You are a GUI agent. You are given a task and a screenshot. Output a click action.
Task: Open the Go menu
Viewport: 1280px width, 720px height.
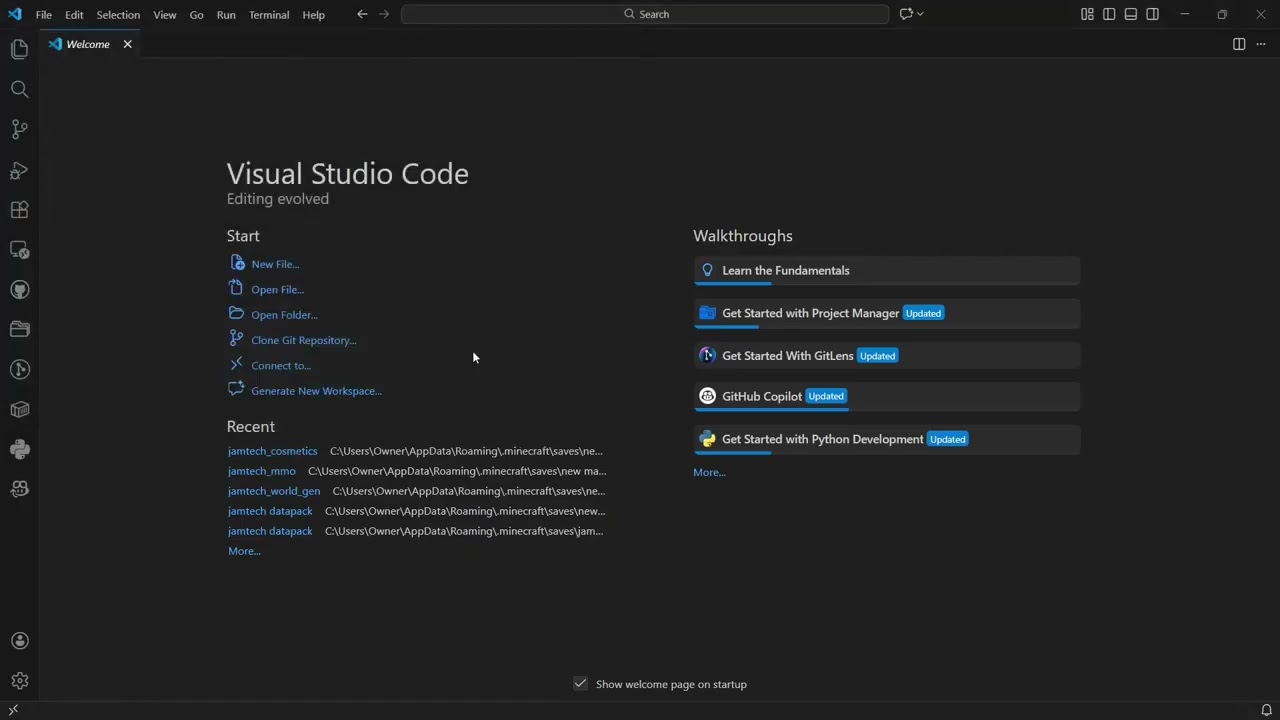pyautogui.click(x=196, y=15)
